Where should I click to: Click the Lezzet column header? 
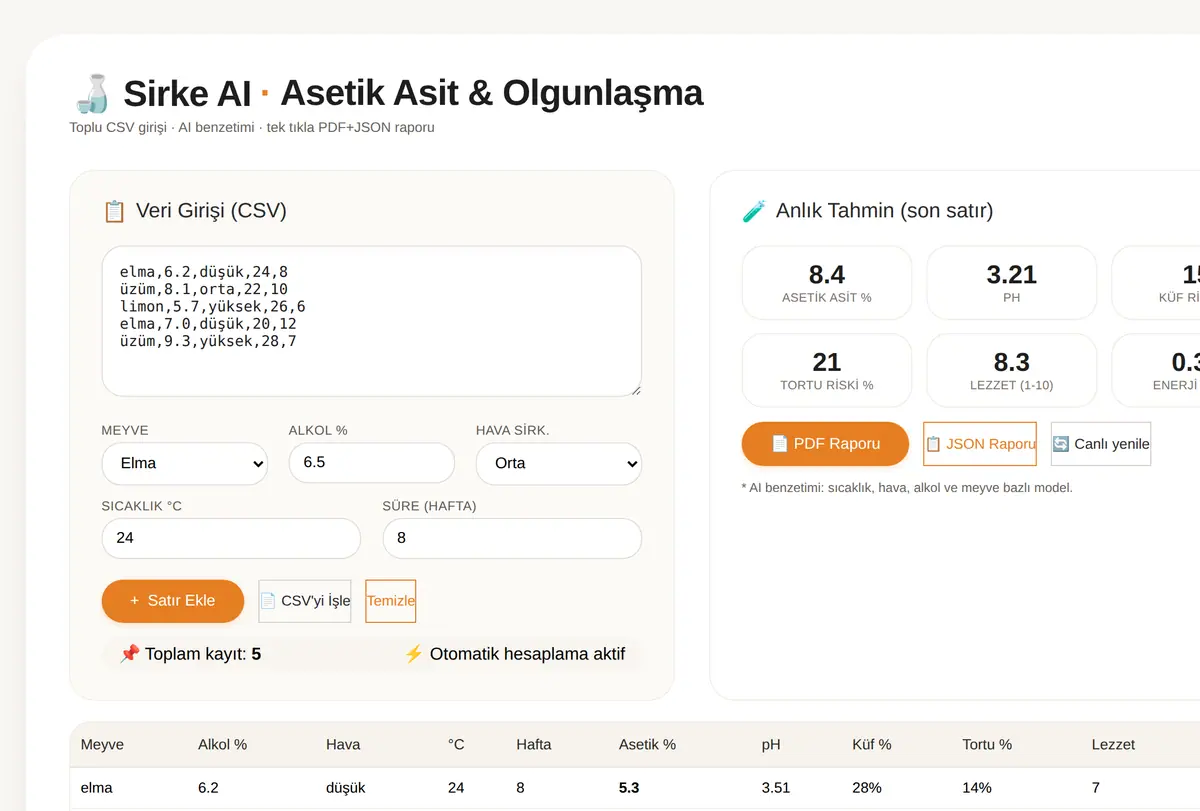(x=1113, y=745)
